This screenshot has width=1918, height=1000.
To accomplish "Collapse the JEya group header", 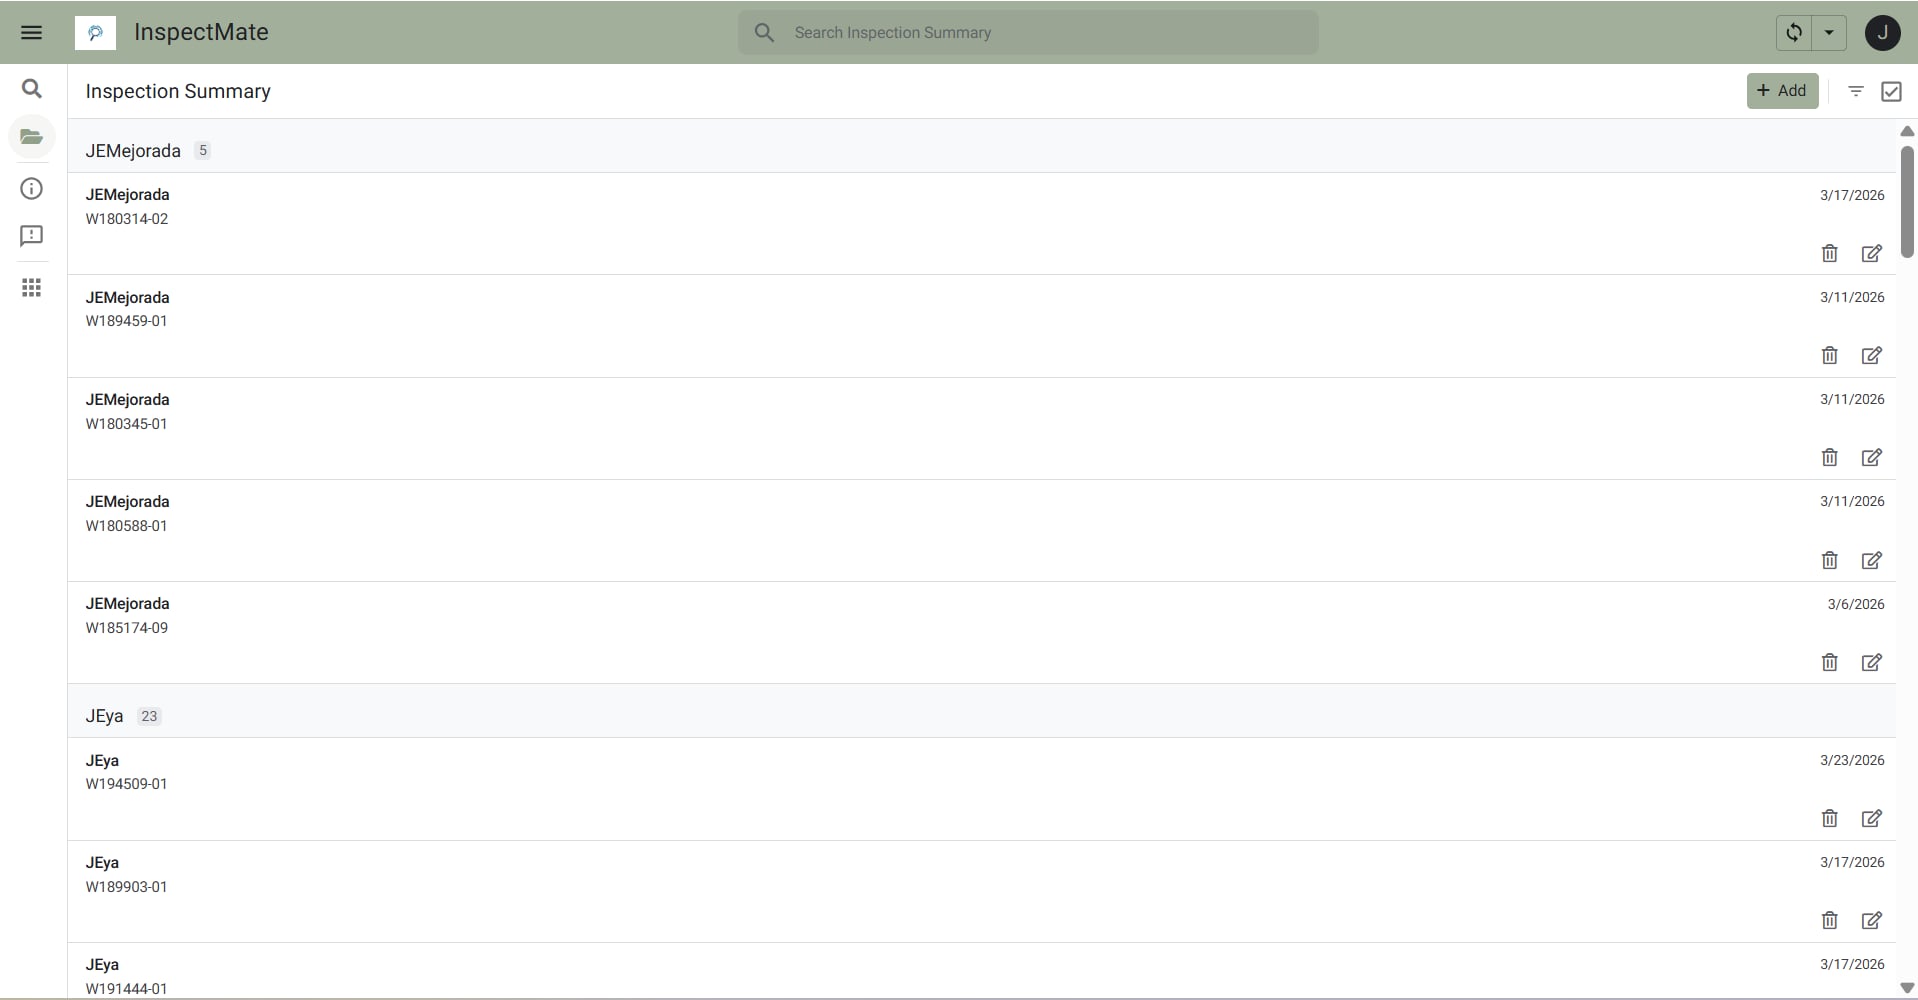I will (x=982, y=716).
